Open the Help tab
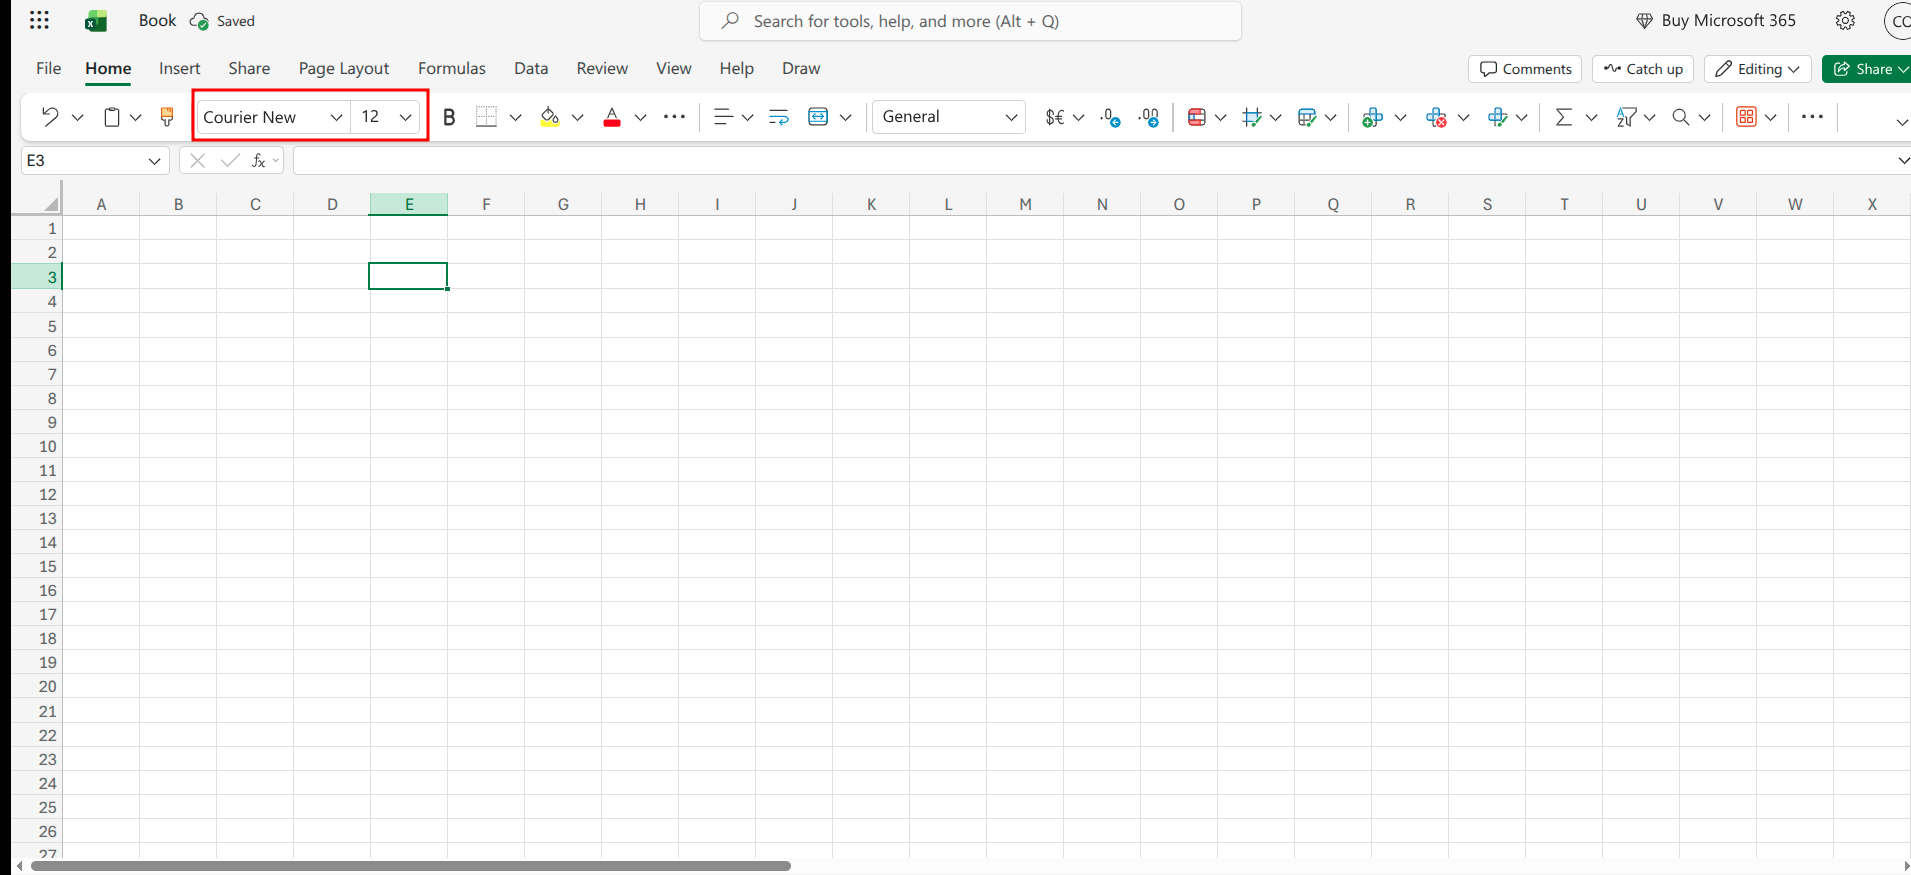This screenshot has width=1911, height=875. click(x=736, y=68)
